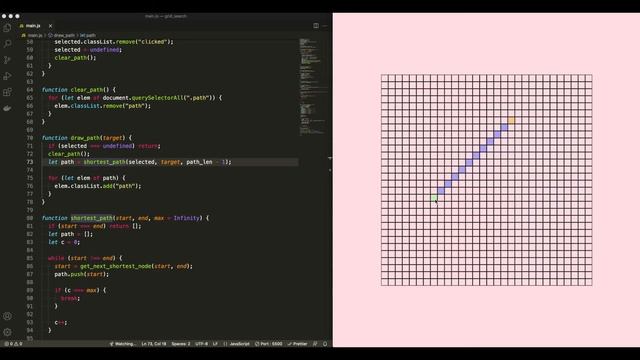Click the Ln 73 cursor position indicator
640x360 pixels.
pyautogui.click(x=153, y=344)
